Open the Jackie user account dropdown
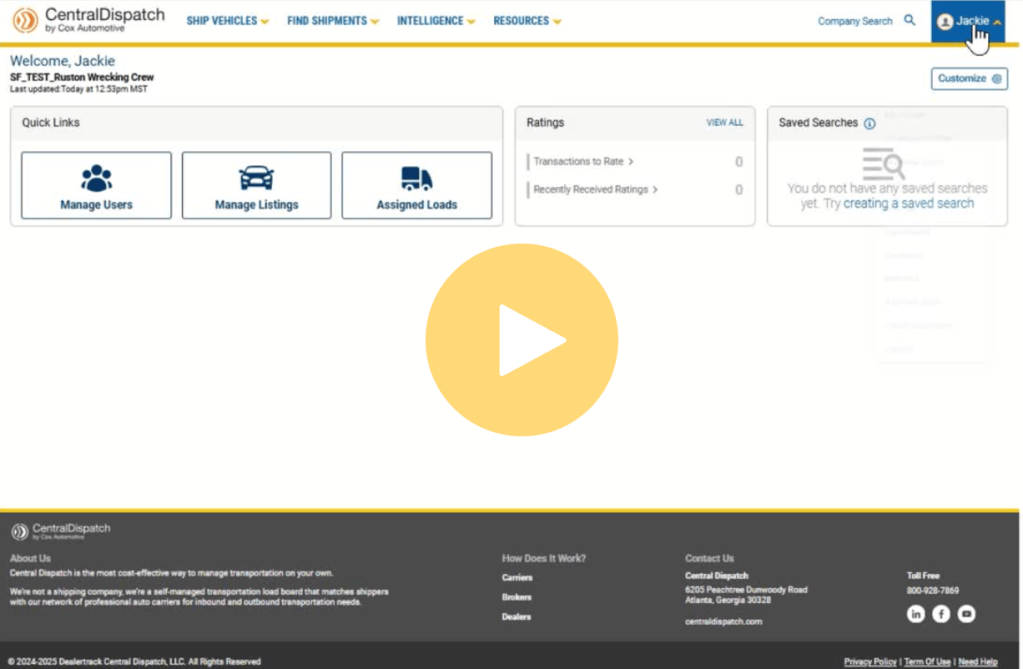The height and width of the screenshot is (669, 1023). [968, 21]
